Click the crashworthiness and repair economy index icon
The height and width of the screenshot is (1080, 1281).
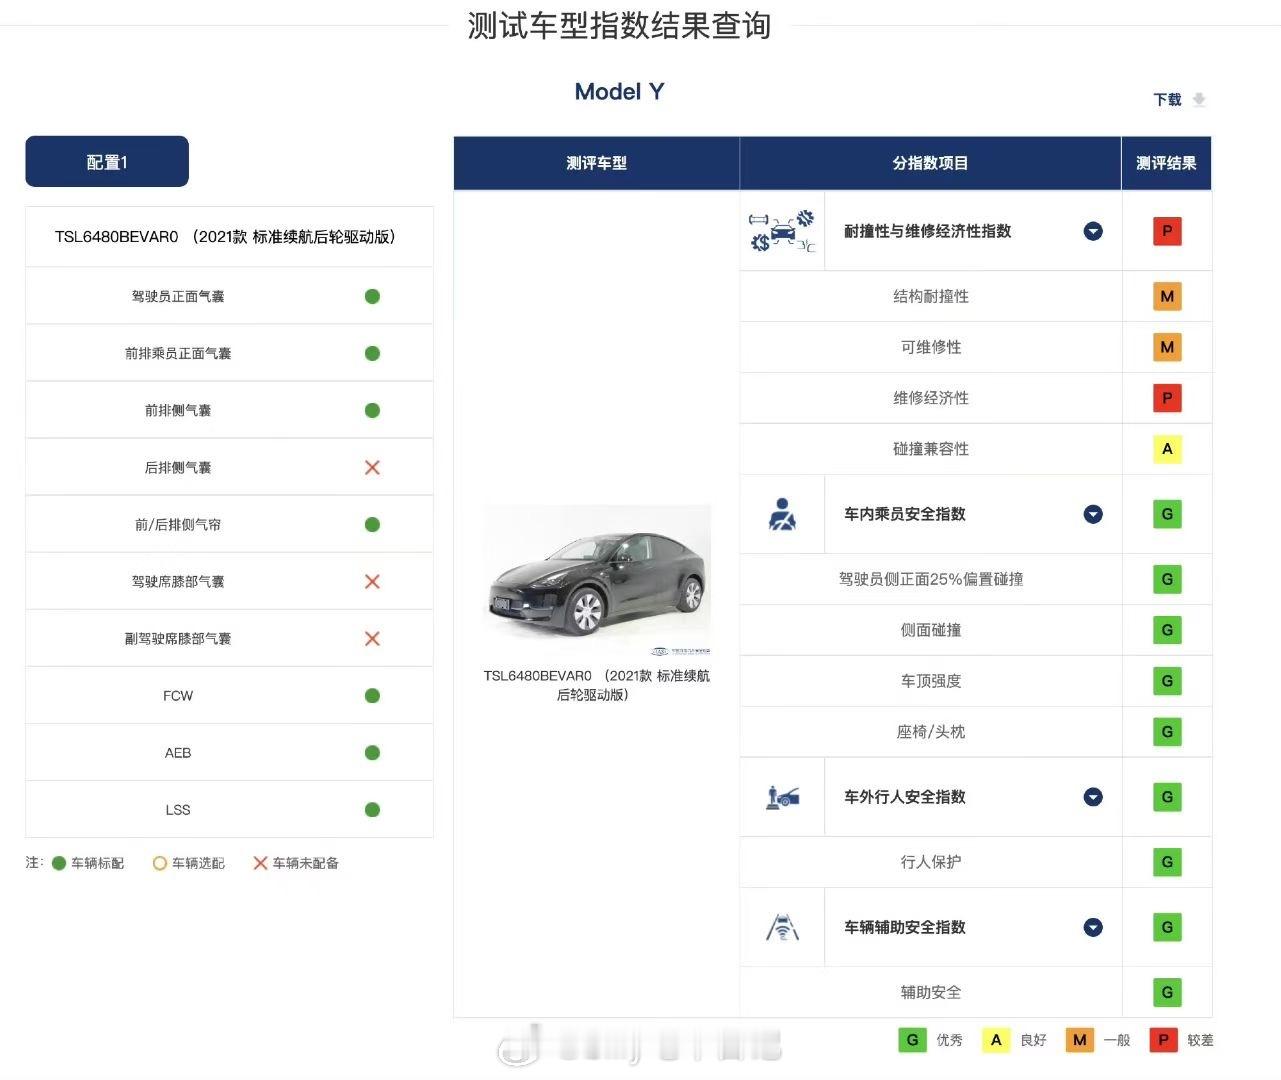click(x=782, y=231)
